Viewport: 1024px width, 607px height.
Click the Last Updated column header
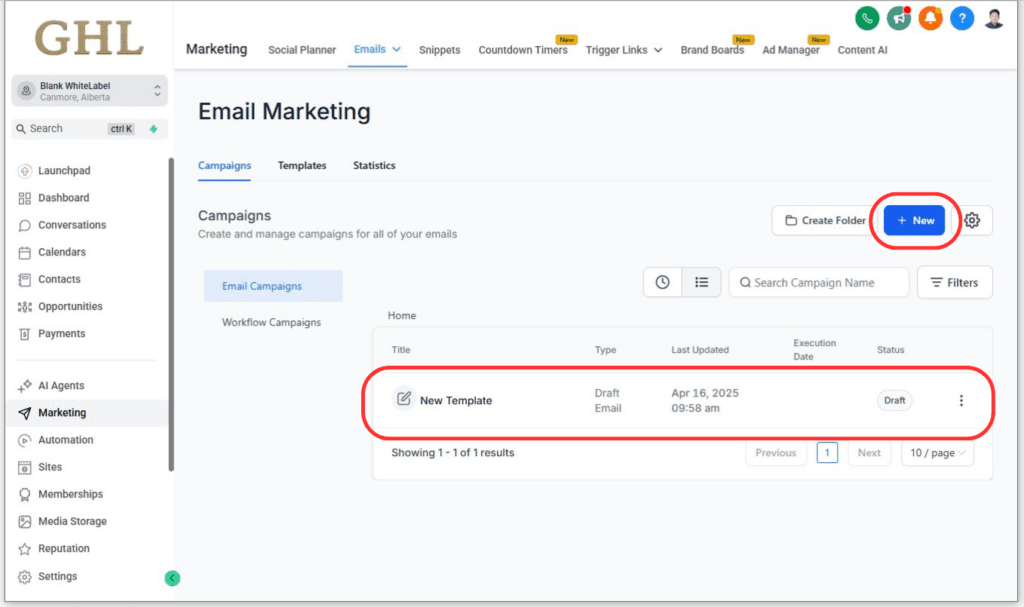(700, 350)
